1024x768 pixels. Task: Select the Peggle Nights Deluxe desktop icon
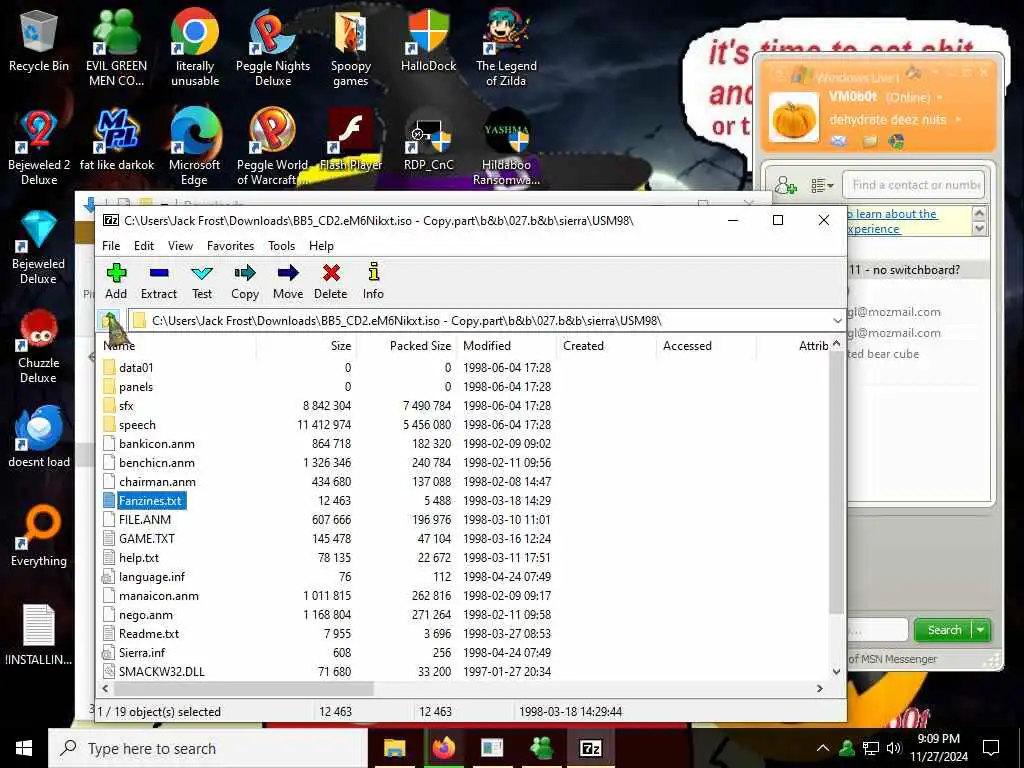point(273,48)
